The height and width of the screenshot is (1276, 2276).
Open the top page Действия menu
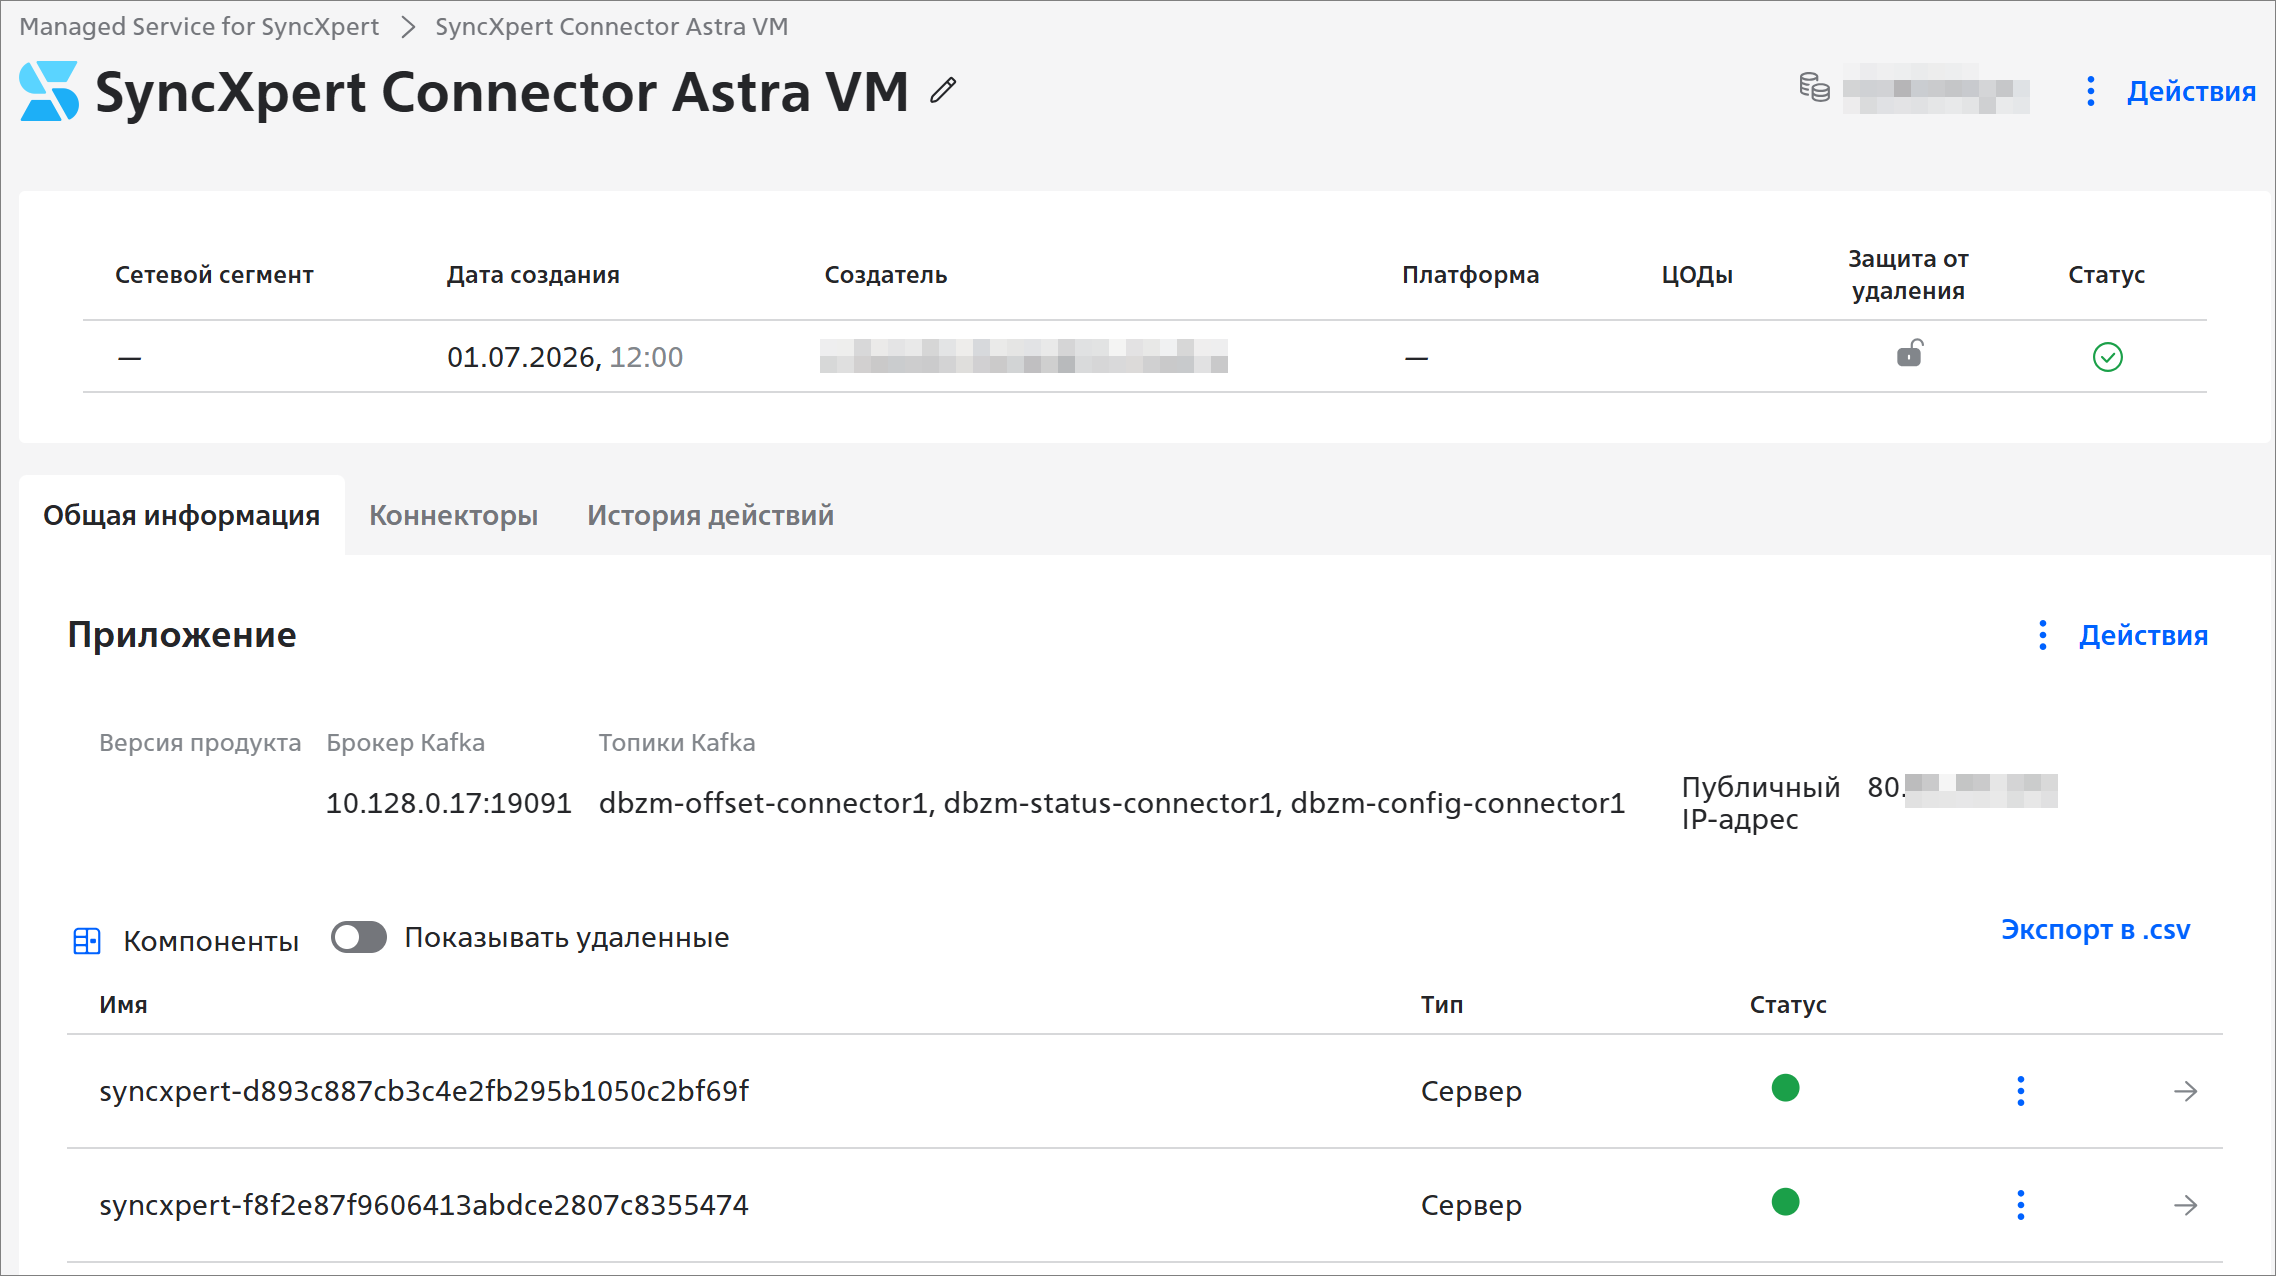point(2171,91)
